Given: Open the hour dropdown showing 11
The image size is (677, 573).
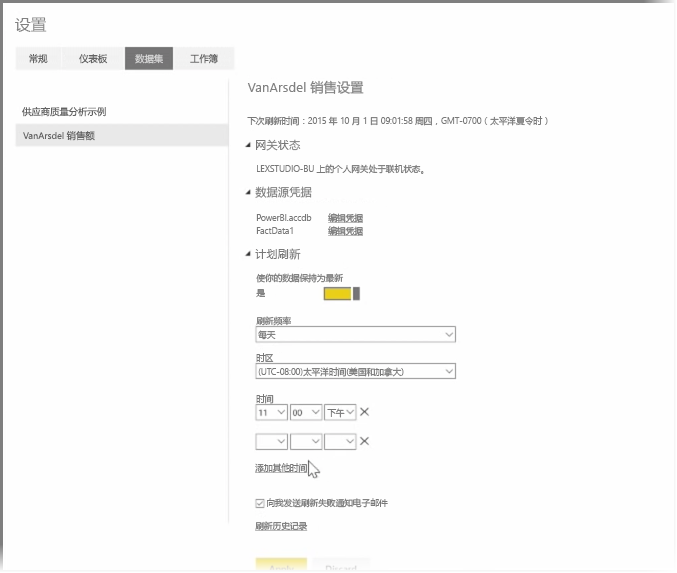Looking at the screenshot, I should point(271,412).
